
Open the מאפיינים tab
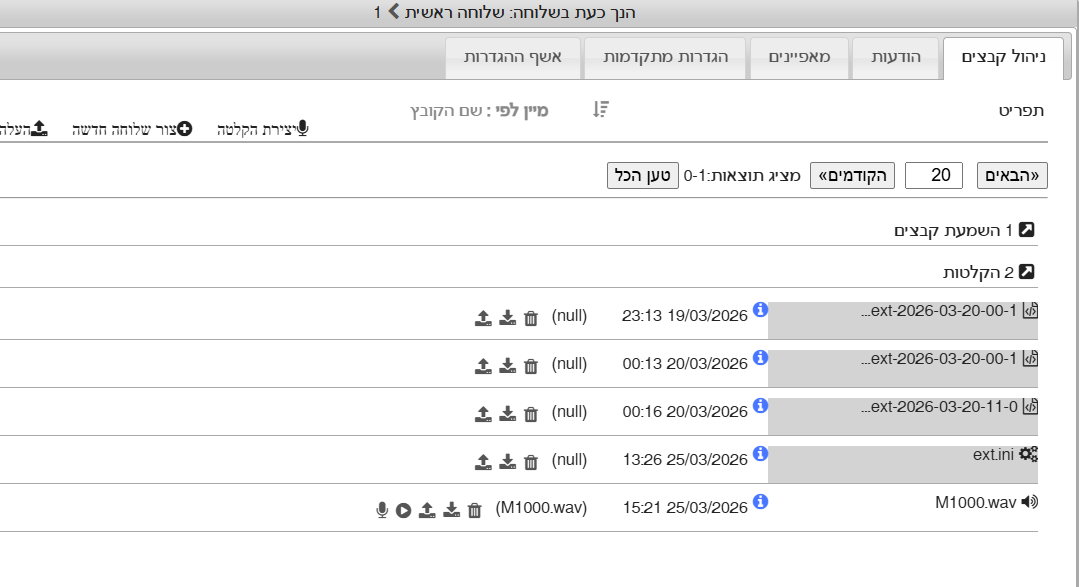point(798,58)
